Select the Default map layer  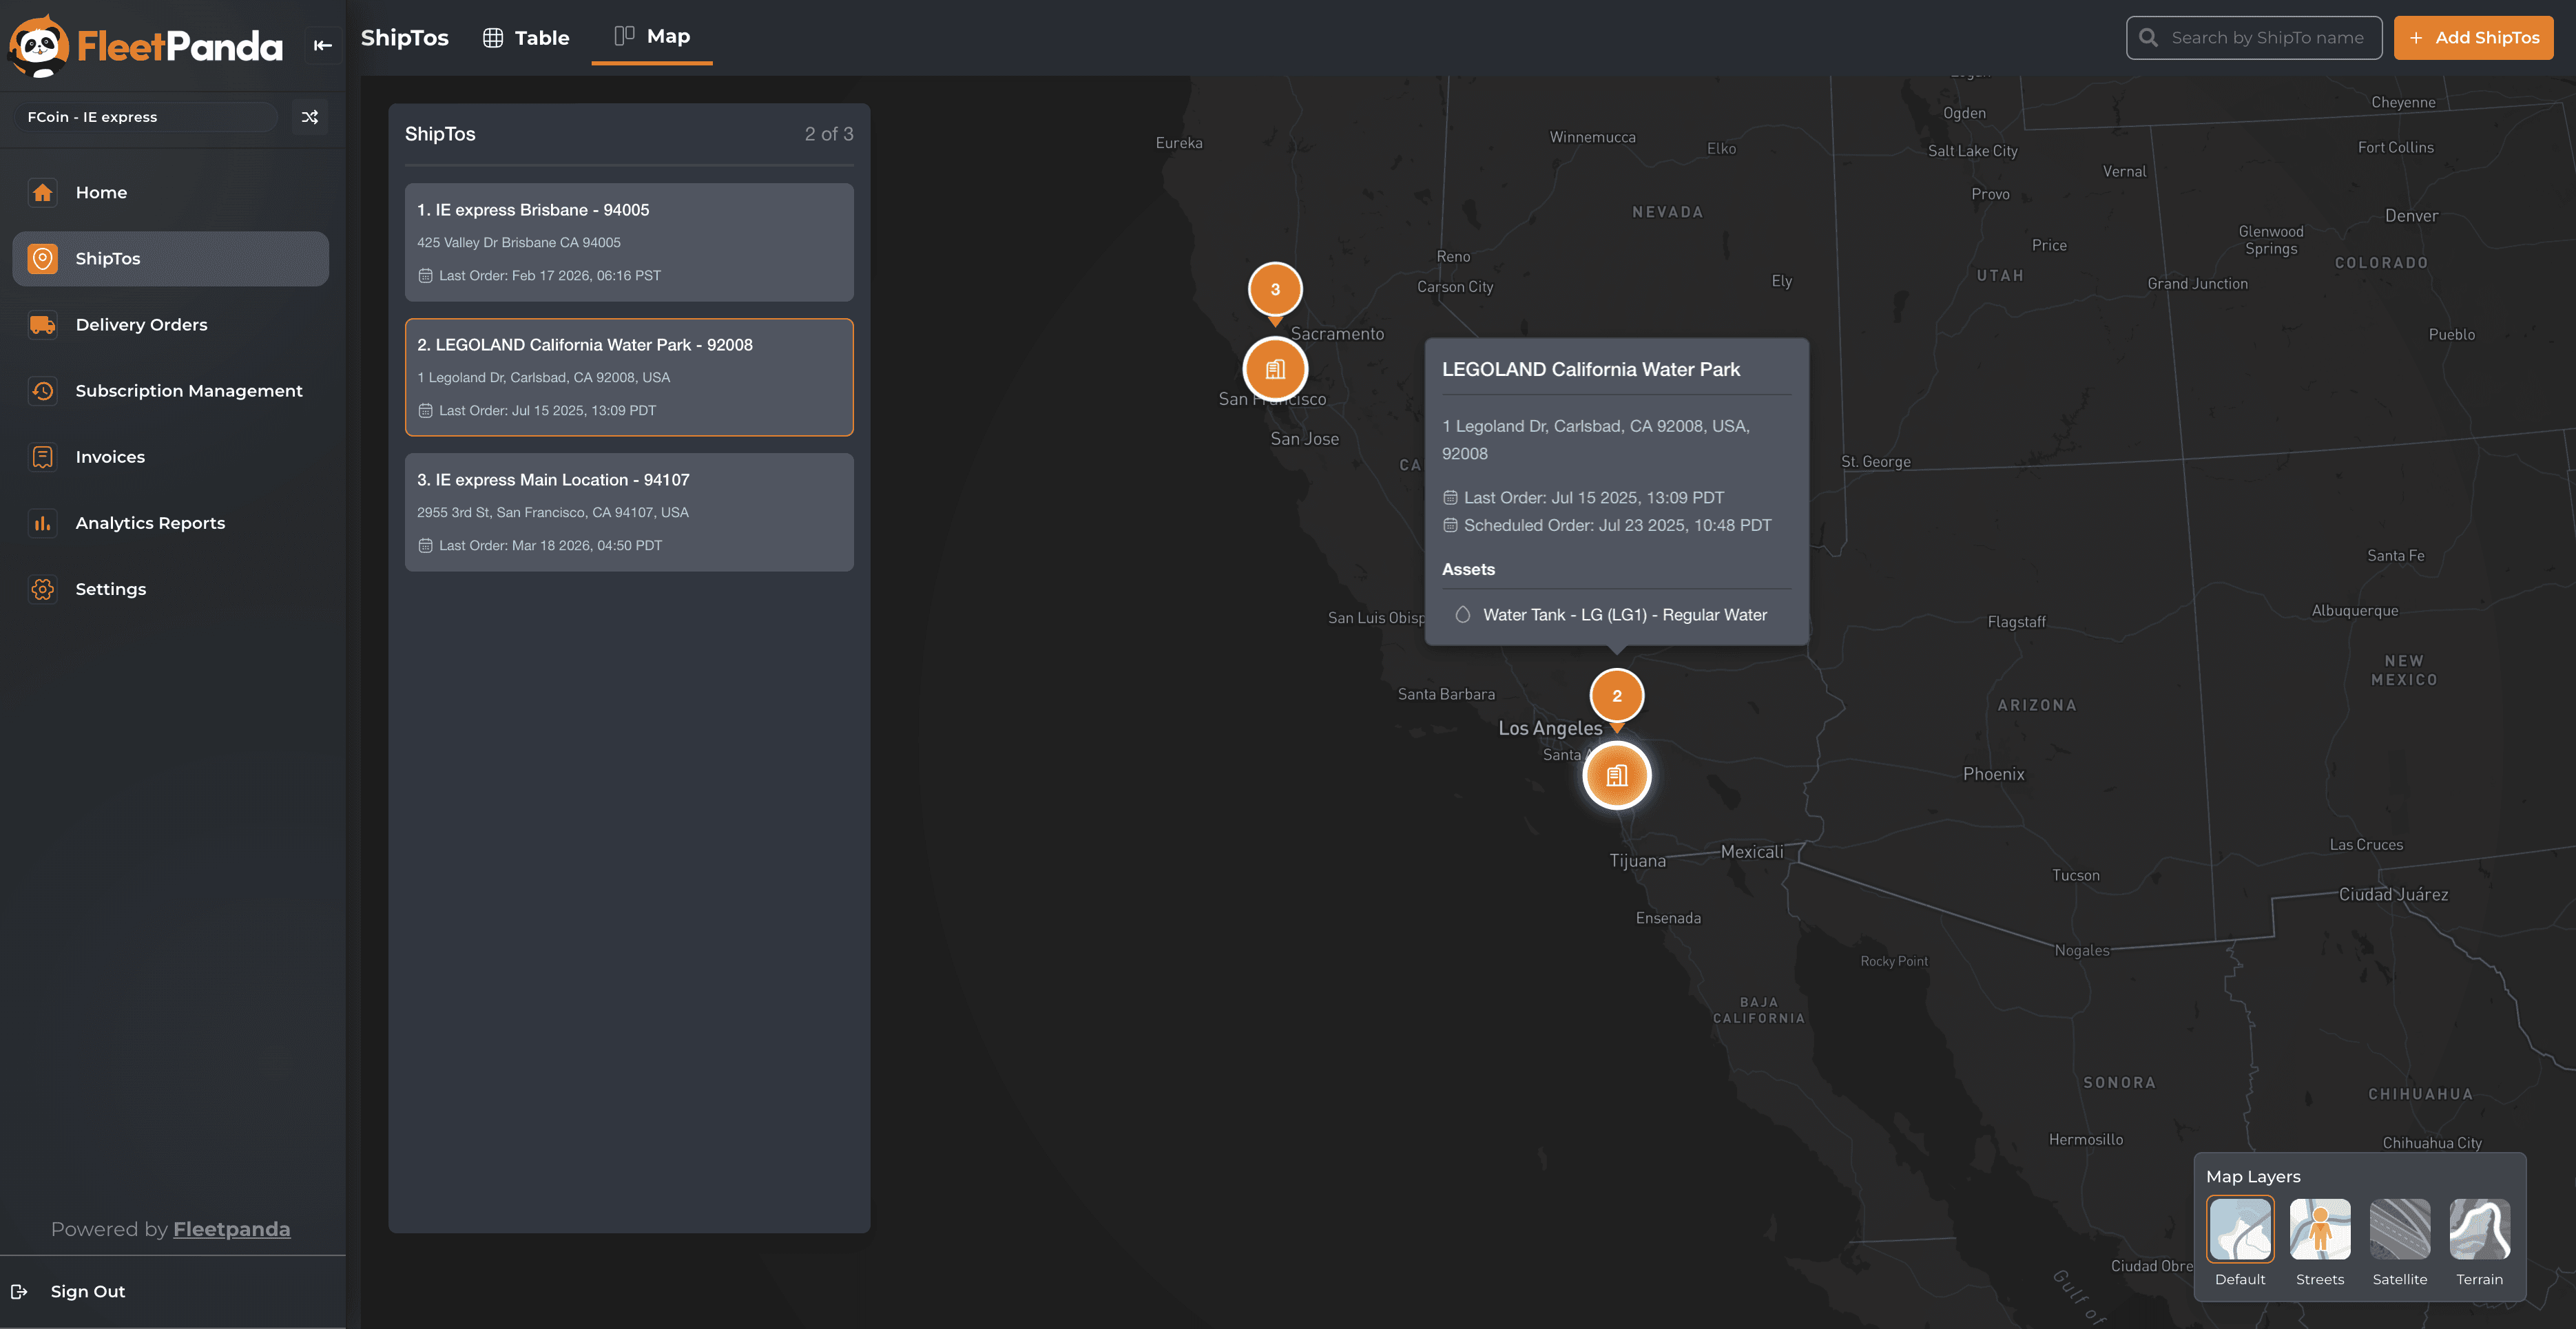[2240, 1230]
